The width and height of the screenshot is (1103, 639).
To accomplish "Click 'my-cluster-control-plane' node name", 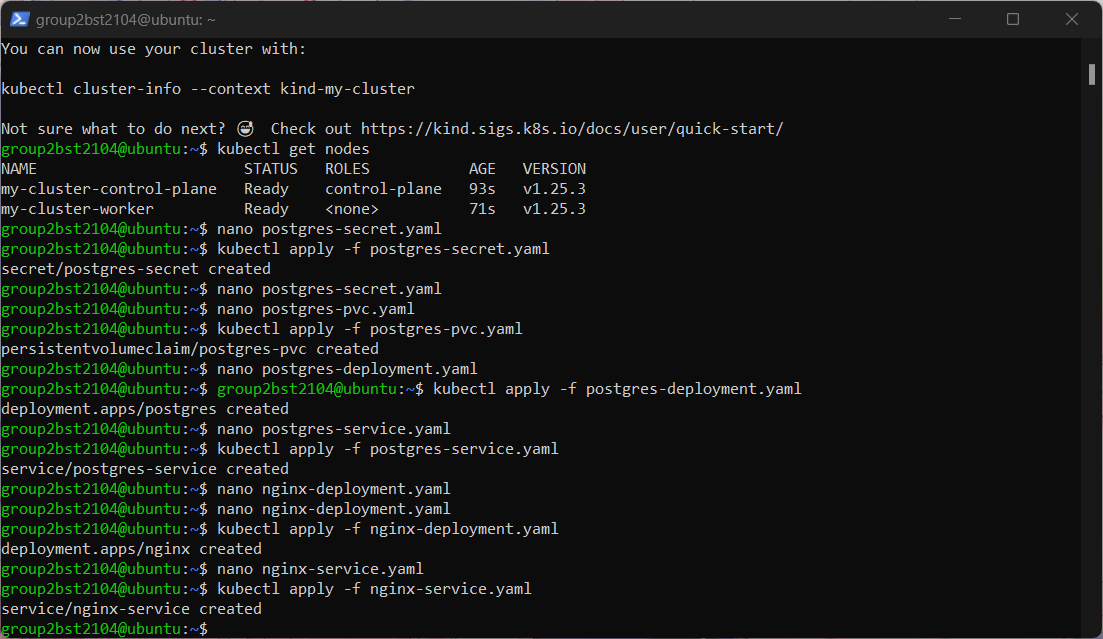I will [x=109, y=189].
